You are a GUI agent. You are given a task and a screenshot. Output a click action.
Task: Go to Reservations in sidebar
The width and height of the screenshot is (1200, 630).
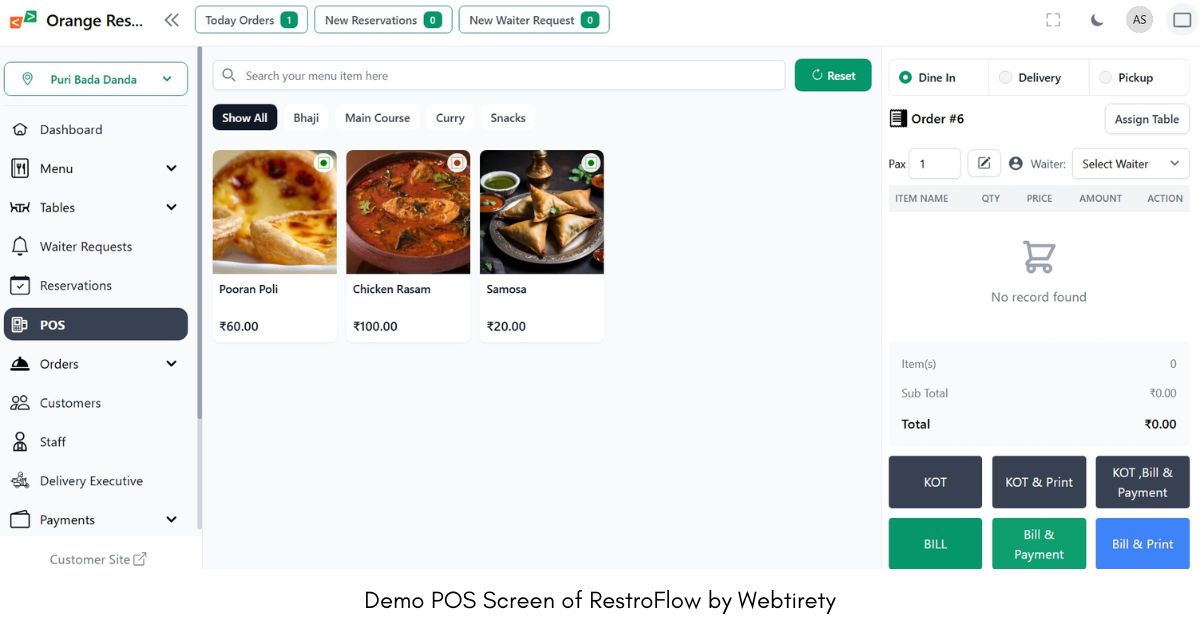pos(75,286)
